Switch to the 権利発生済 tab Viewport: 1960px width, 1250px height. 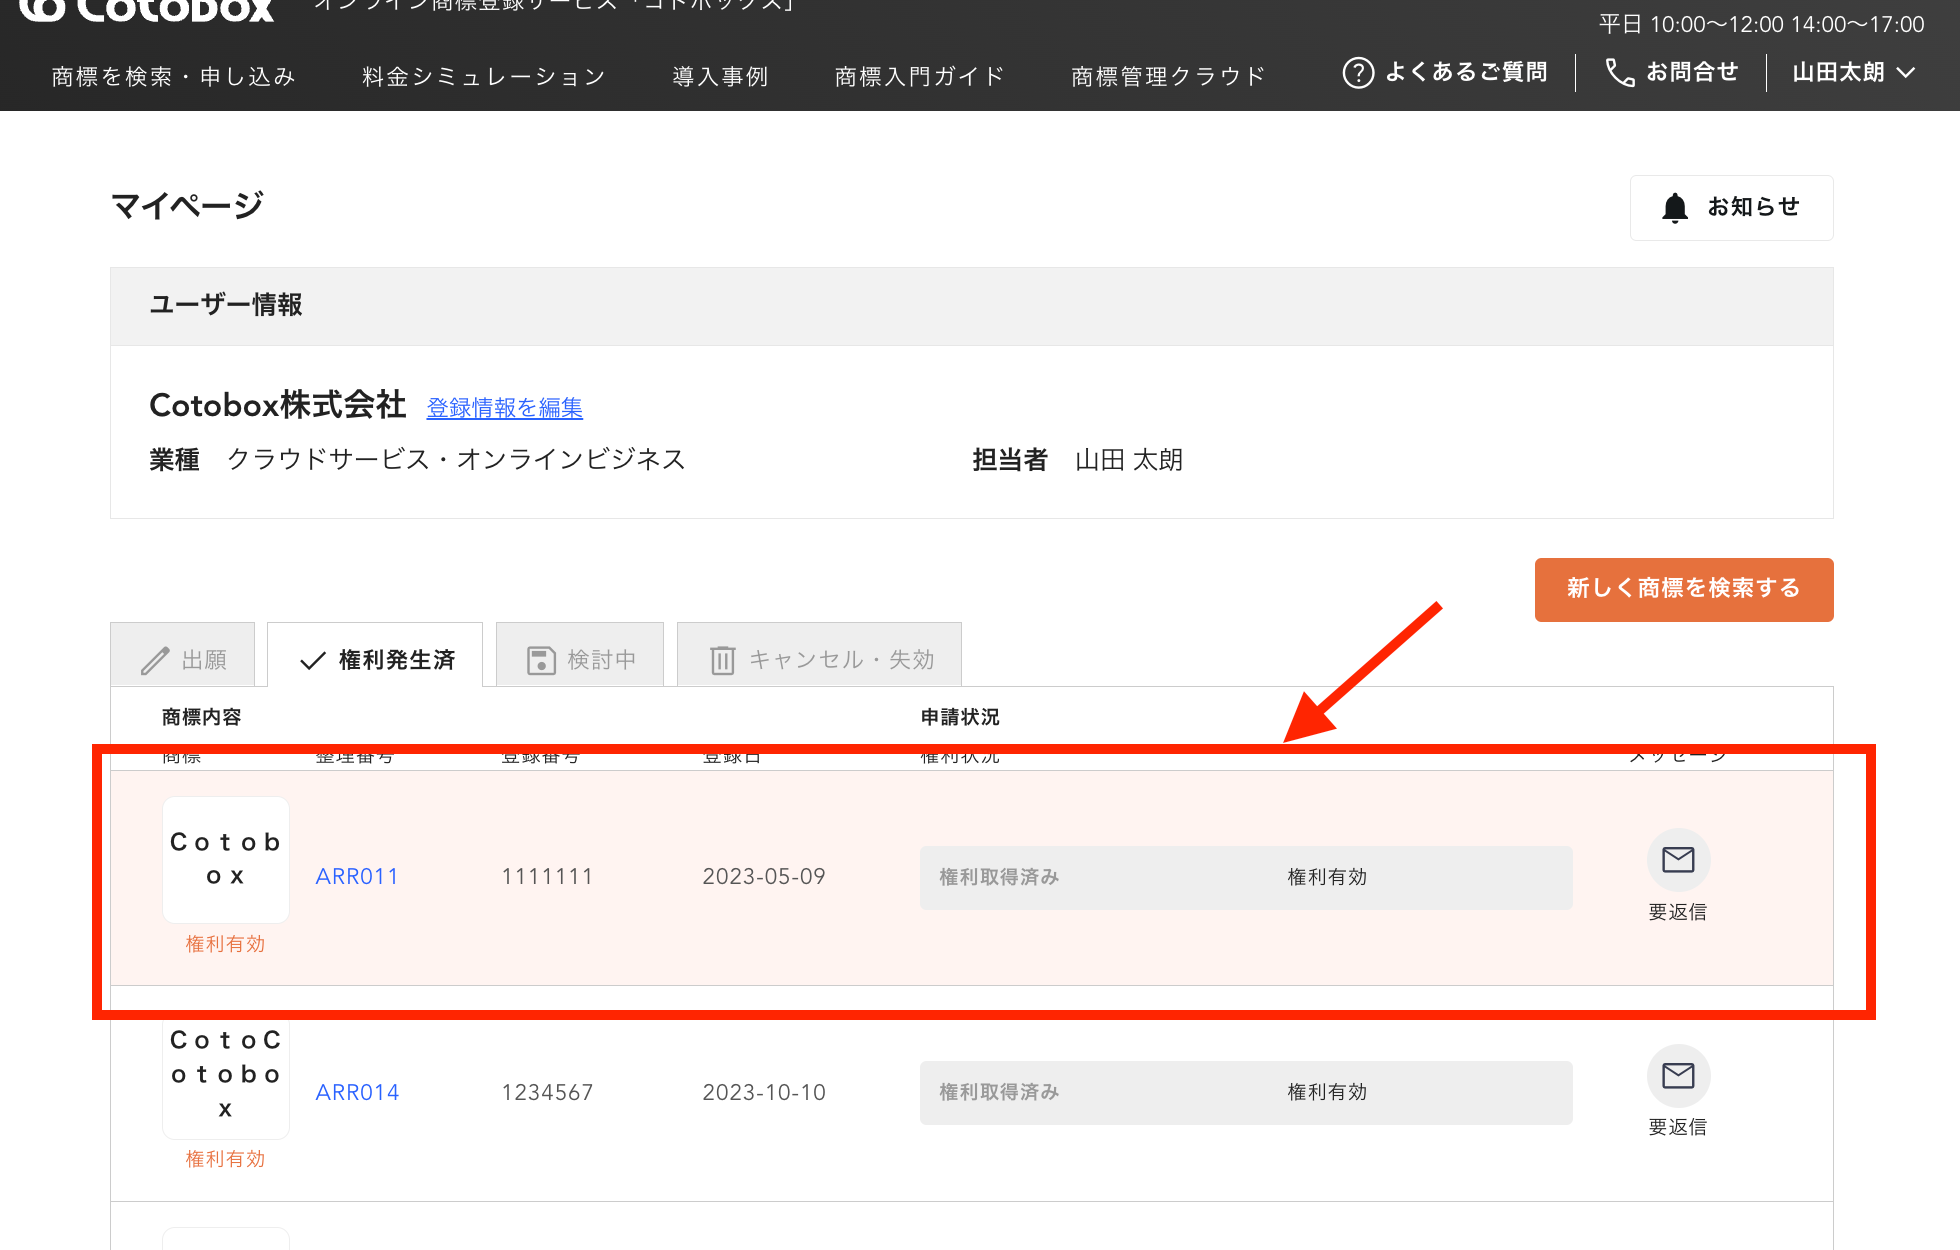click(376, 660)
